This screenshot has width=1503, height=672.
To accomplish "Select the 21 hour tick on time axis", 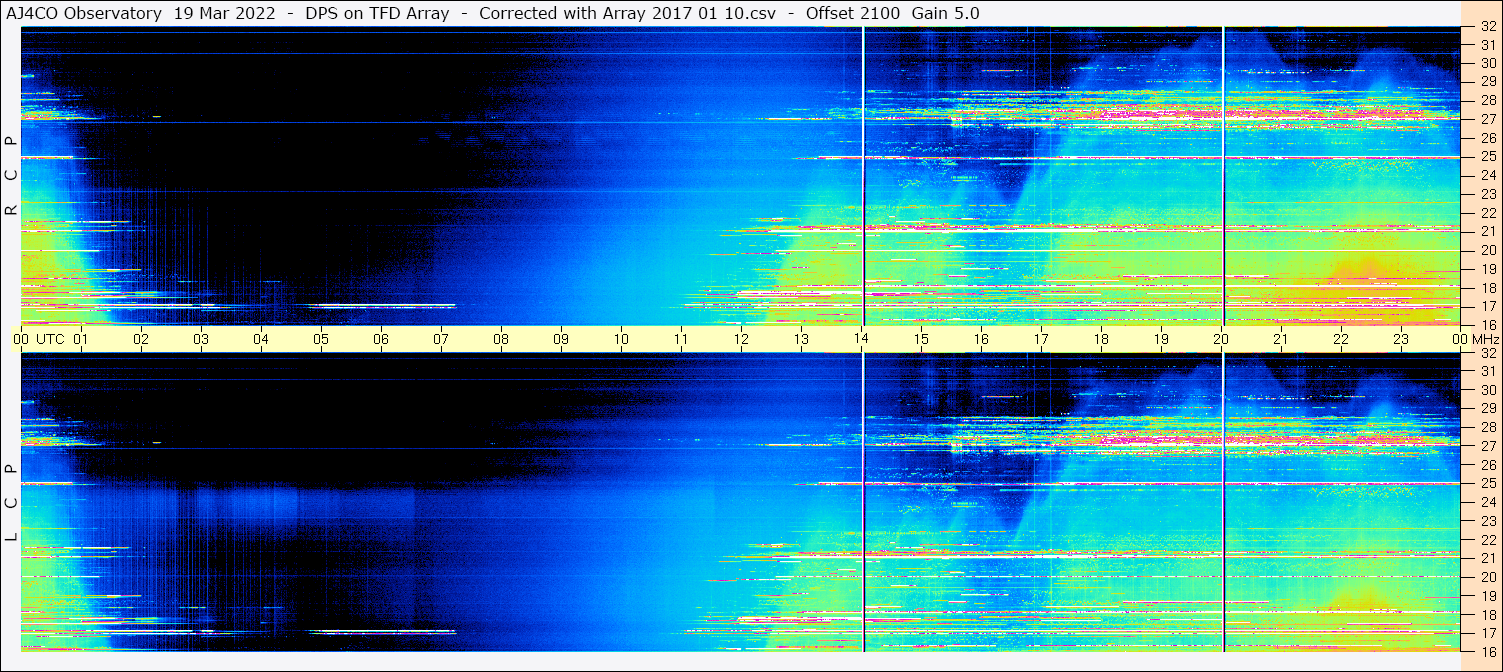I will click(1281, 339).
